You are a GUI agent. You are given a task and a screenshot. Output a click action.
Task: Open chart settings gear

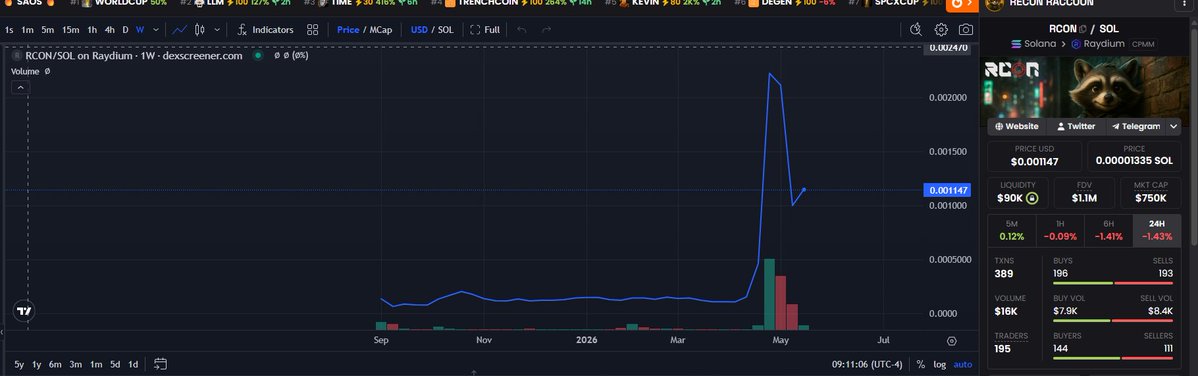[941, 30]
